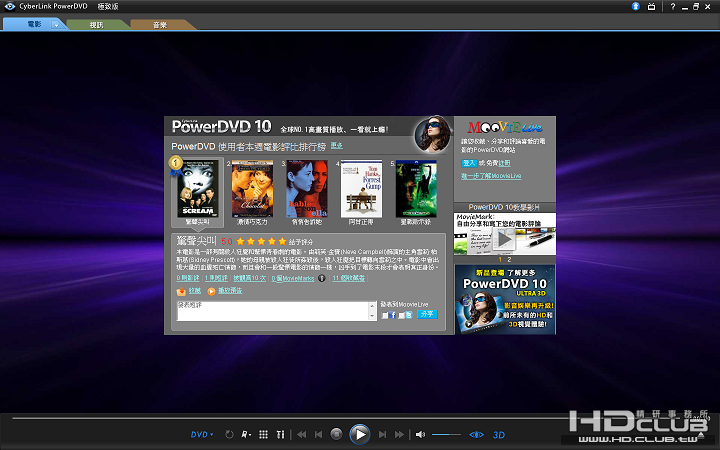Tick the Twitter share checkbox
The image size is (720, 450).
pyautogui.click(x=402, y=315)
